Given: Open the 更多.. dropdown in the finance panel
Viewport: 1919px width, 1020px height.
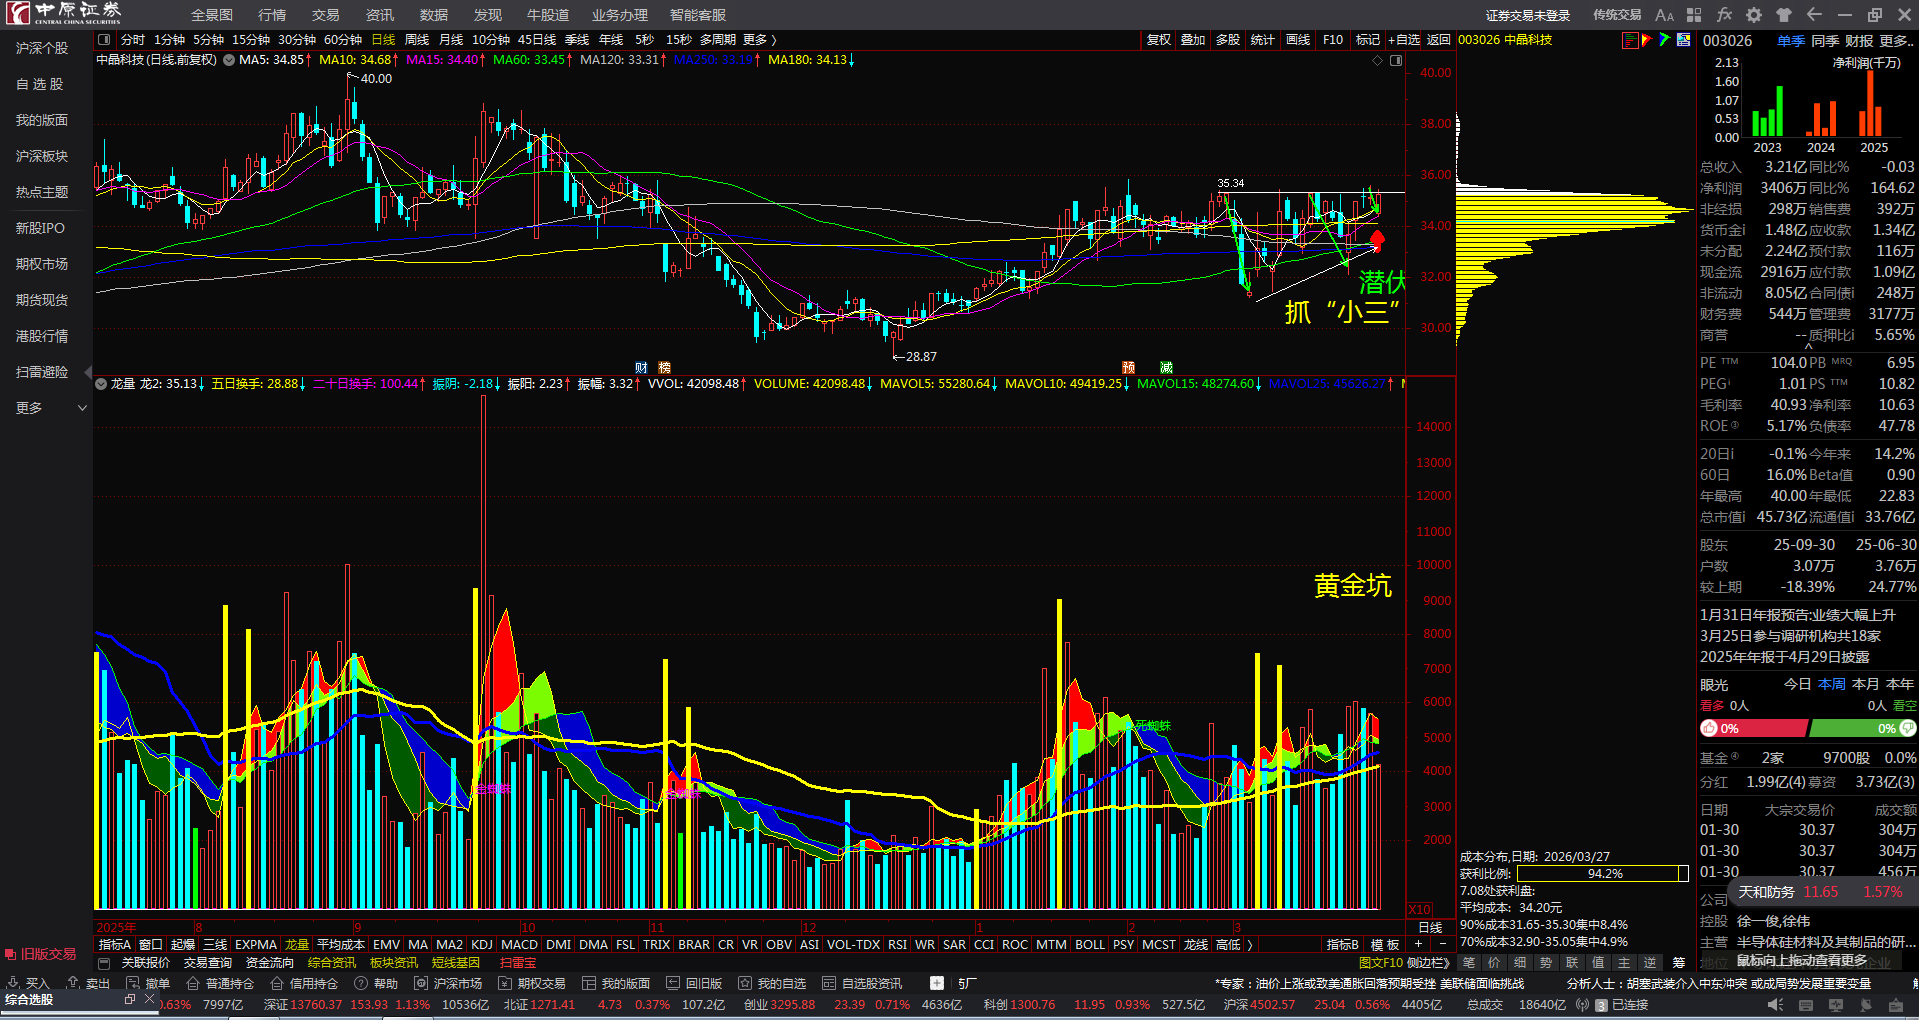Looking at the screenshot, I should tap(1897, 41).
